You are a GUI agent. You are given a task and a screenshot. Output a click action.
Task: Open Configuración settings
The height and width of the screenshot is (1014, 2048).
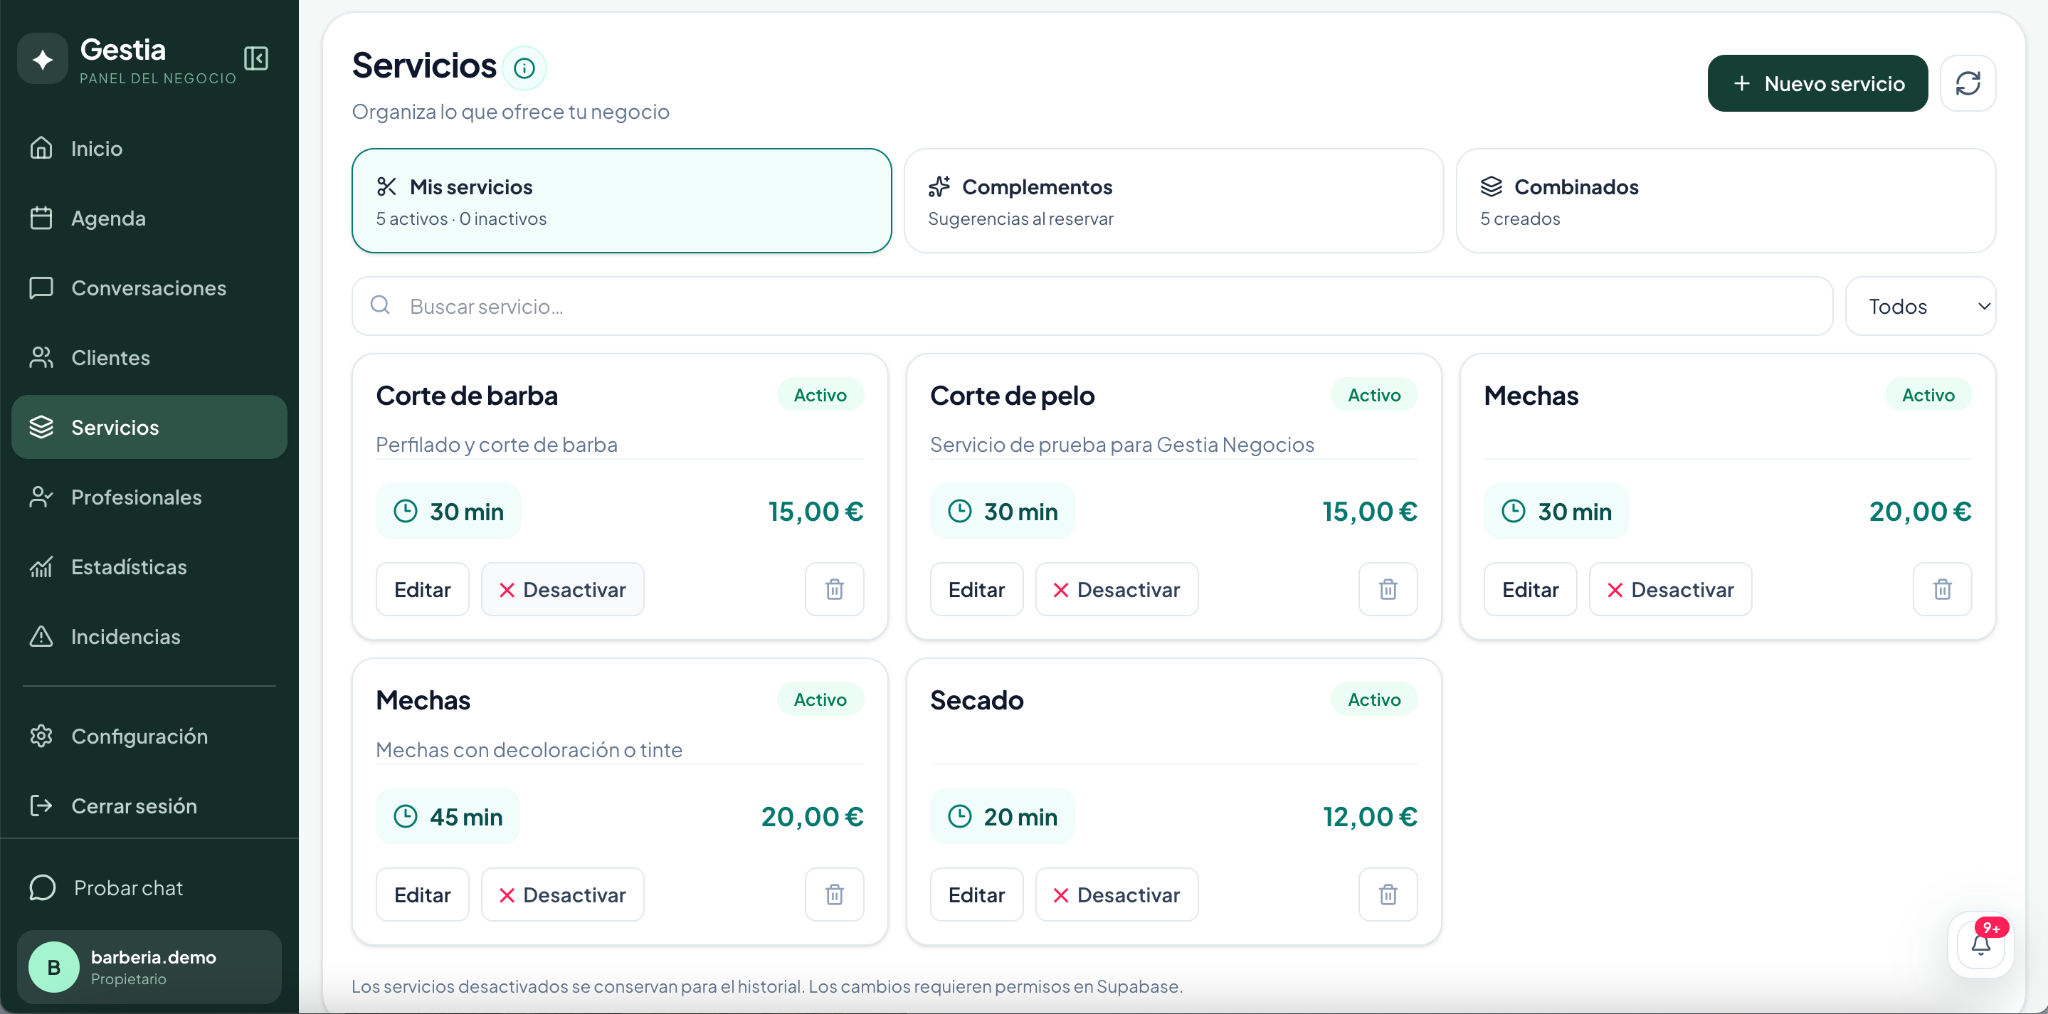[149, 736]
